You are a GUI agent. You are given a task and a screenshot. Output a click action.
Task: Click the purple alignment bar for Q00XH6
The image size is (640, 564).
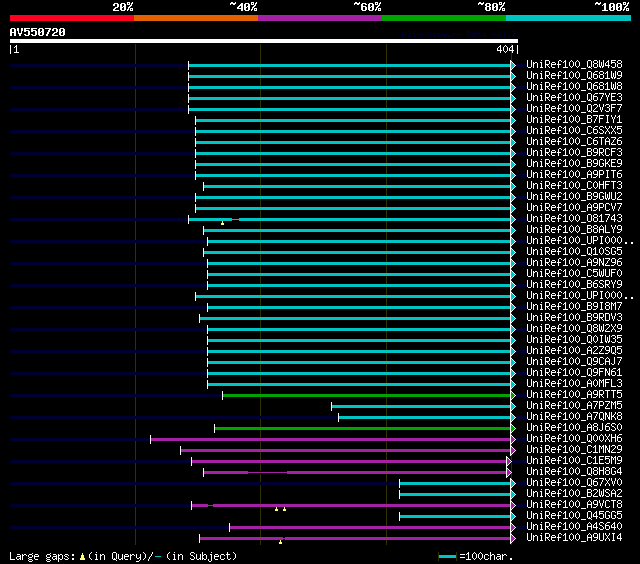coord(331,440)
